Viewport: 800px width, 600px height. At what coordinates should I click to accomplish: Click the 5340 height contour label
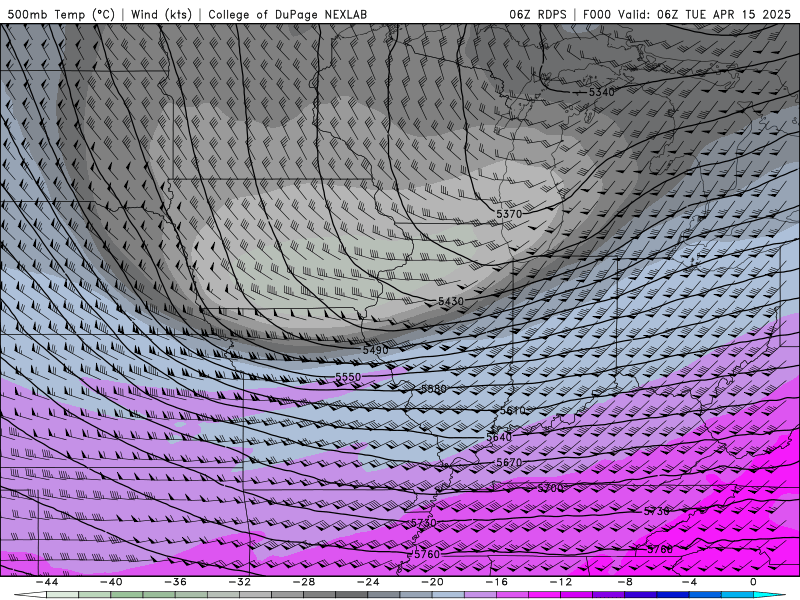pos(602,92)
